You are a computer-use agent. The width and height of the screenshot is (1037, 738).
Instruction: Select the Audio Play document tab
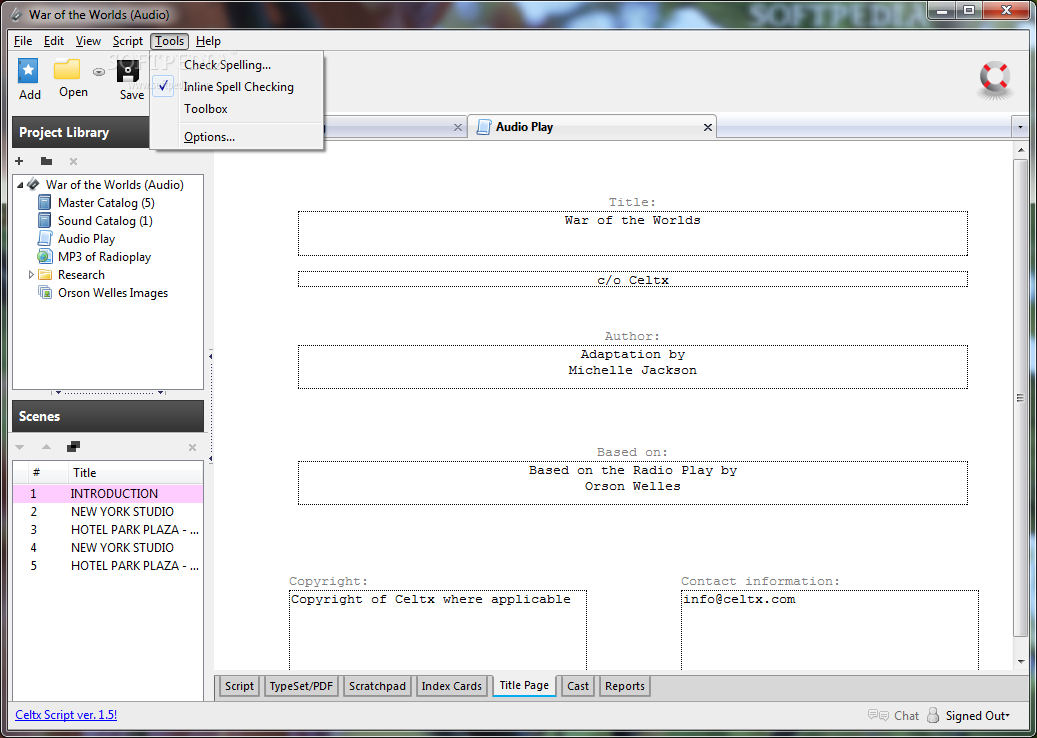point(592,126)
